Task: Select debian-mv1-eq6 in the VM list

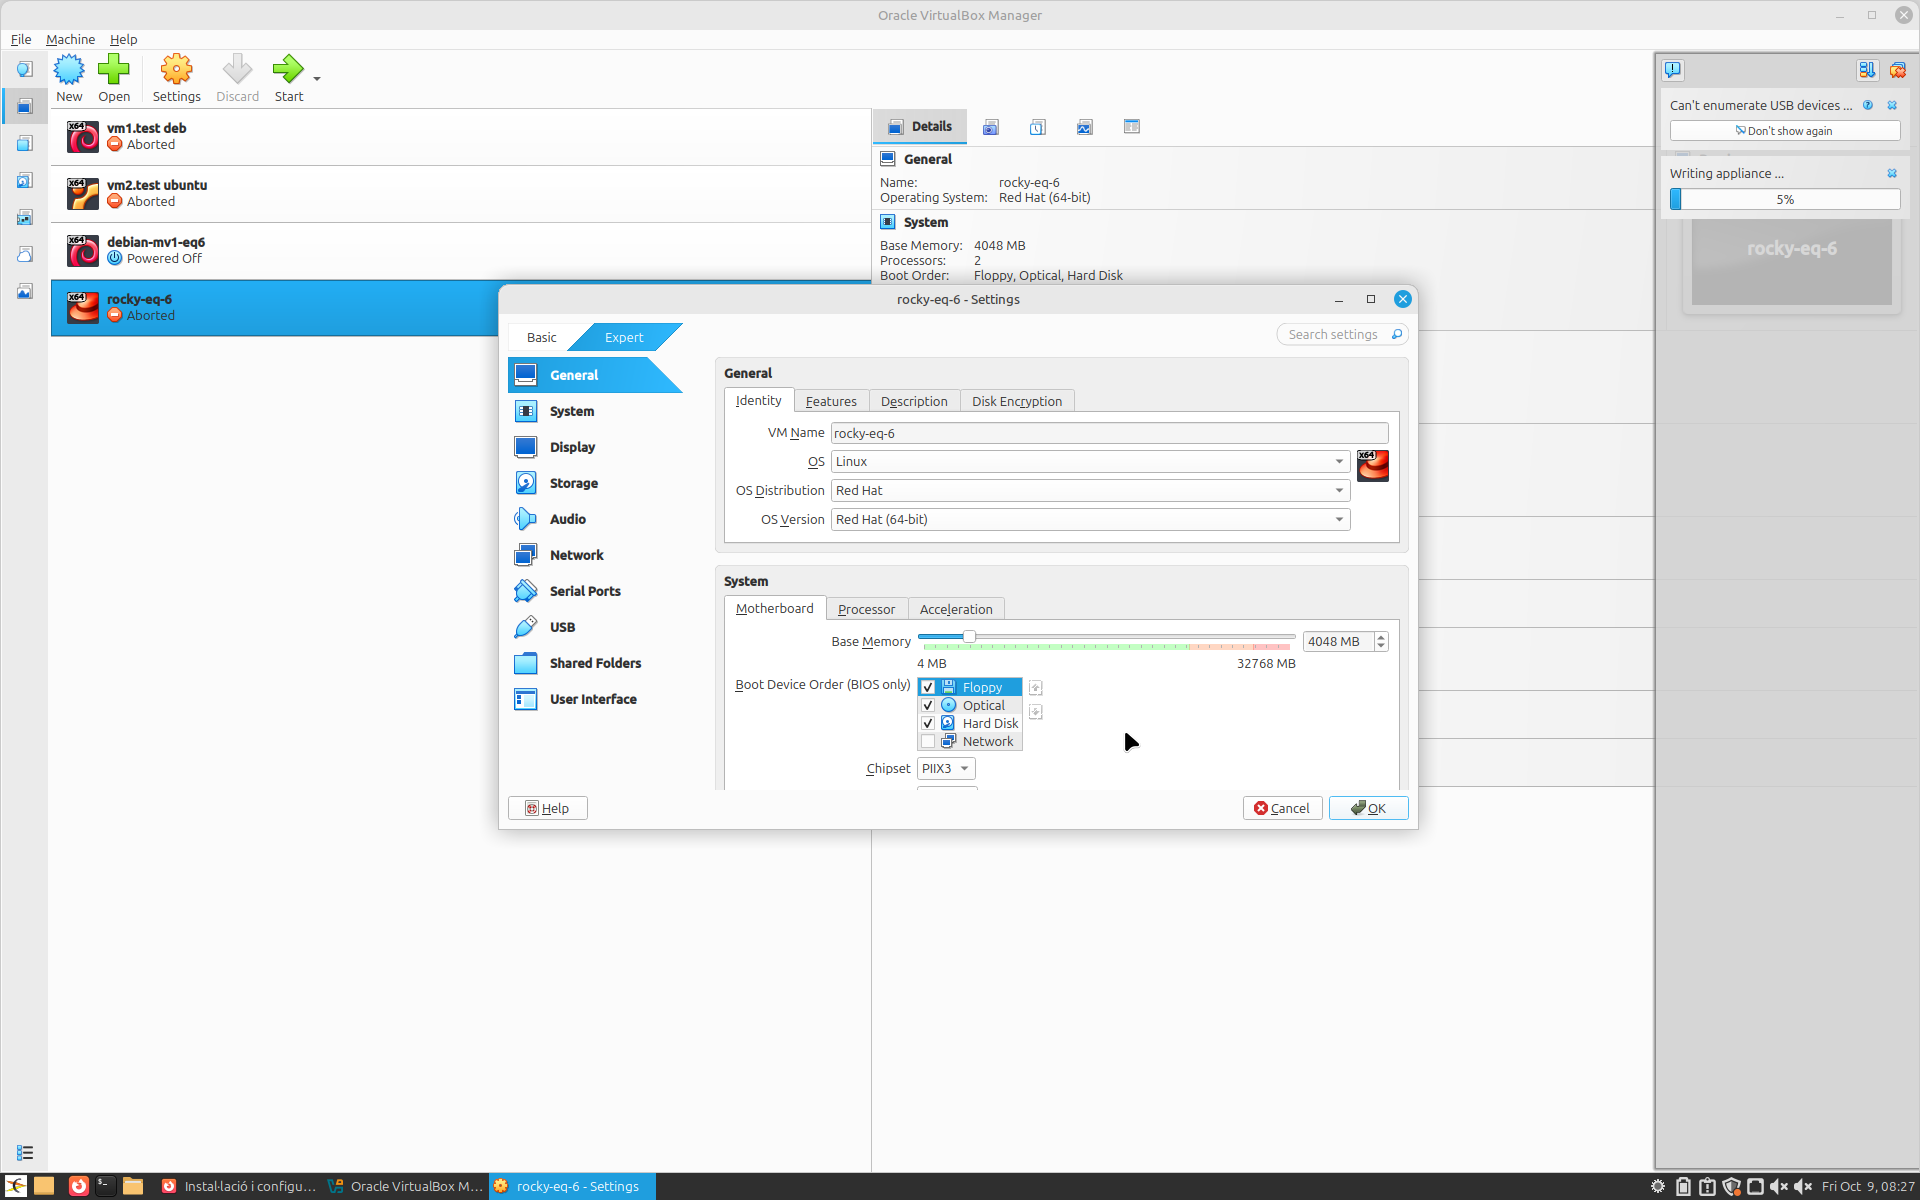Action: click(460, 251)
